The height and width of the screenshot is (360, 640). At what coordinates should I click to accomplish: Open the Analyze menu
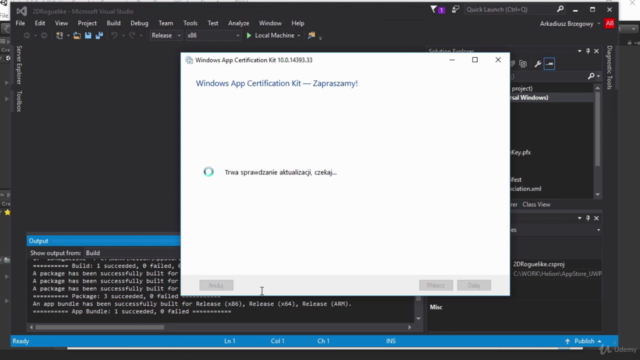pyautogui.click(x=238, y=23)
